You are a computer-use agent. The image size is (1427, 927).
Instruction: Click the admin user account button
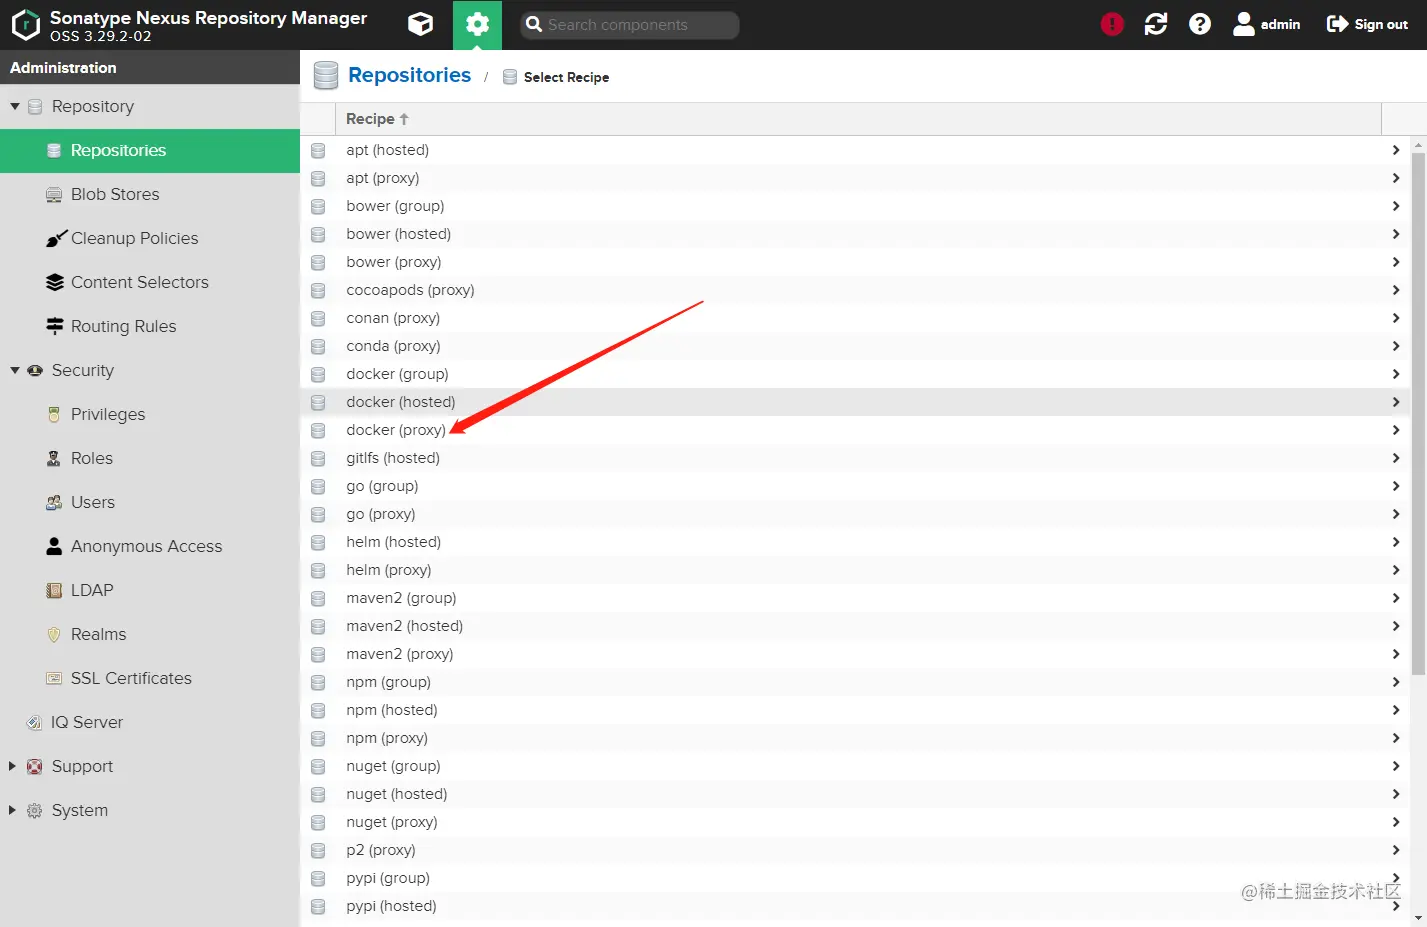1267,24
